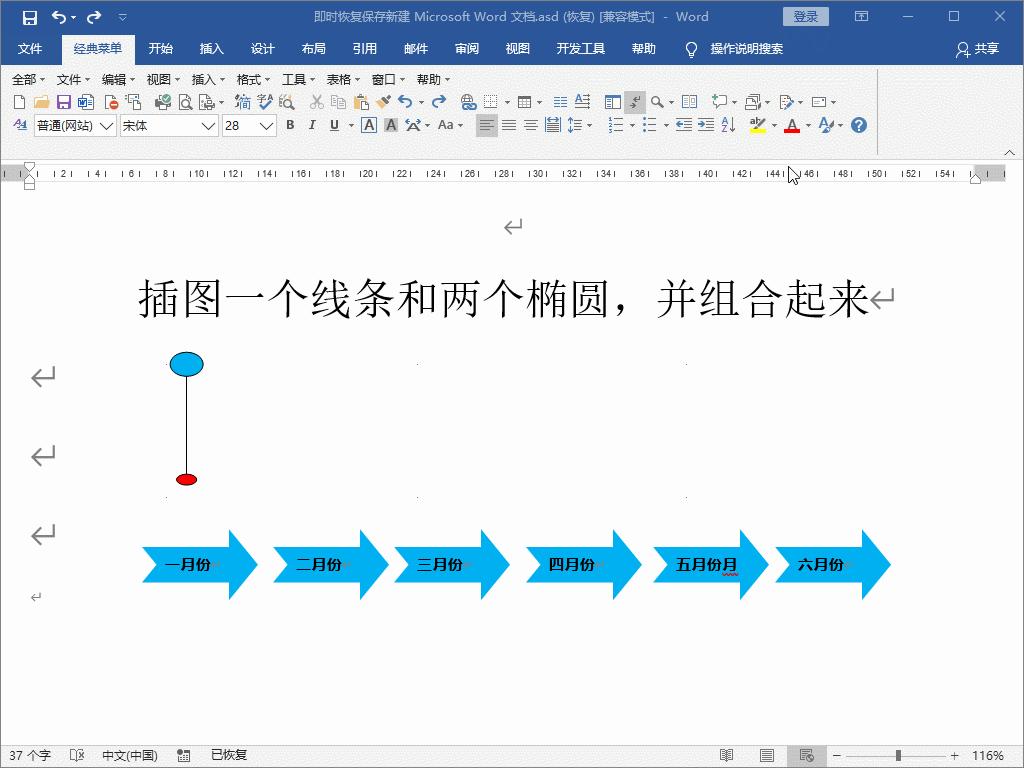
Task: Select the Format Painter tool
Action: click(x=384, y=101)
